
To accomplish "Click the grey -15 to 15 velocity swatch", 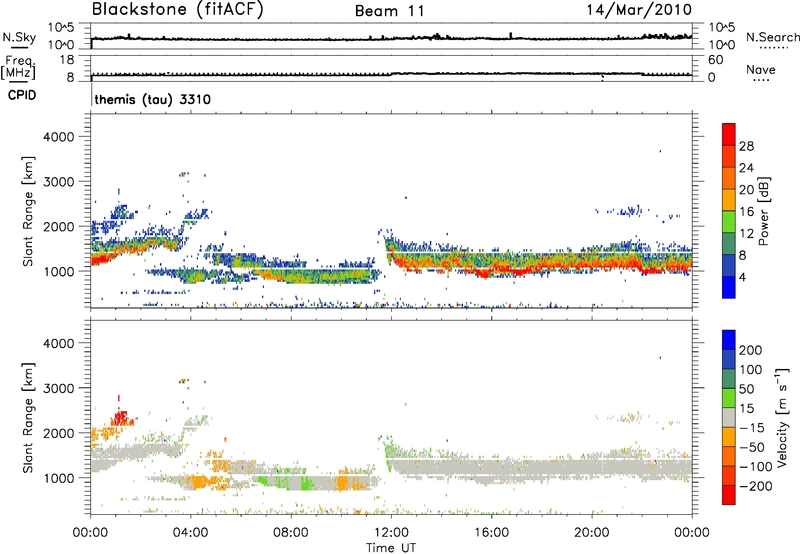I will click(x=729, y=418).
